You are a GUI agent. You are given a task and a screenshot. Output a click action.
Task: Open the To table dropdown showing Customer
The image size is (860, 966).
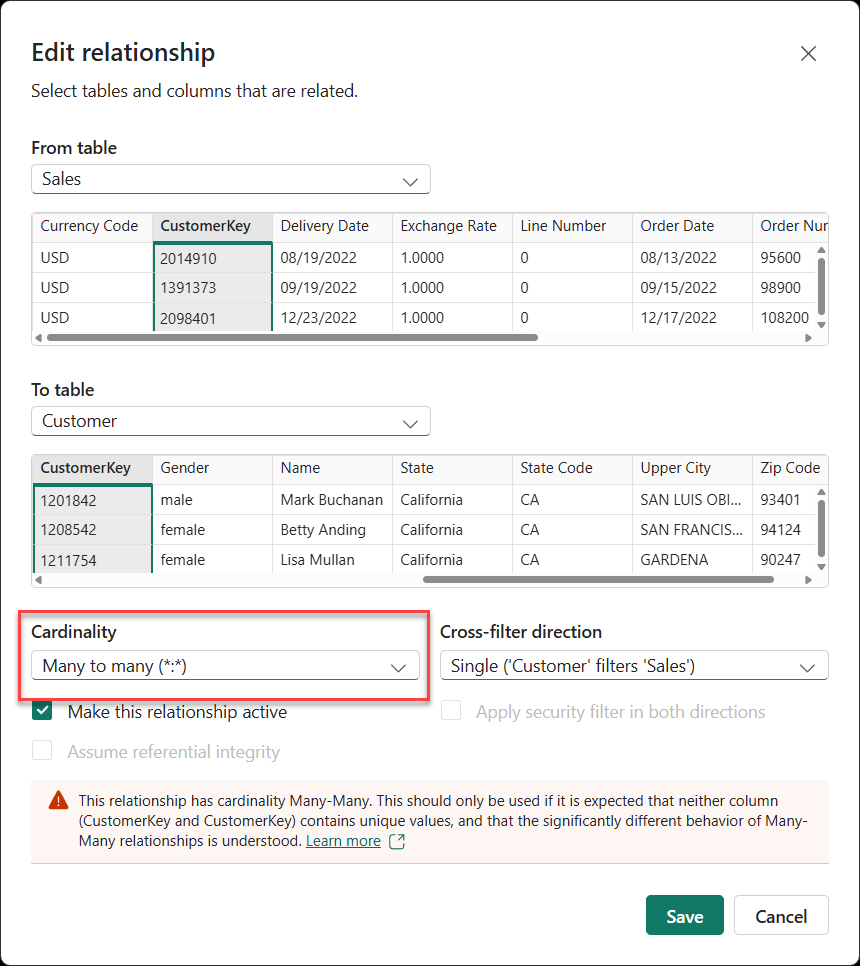click(x=230, y=421)
